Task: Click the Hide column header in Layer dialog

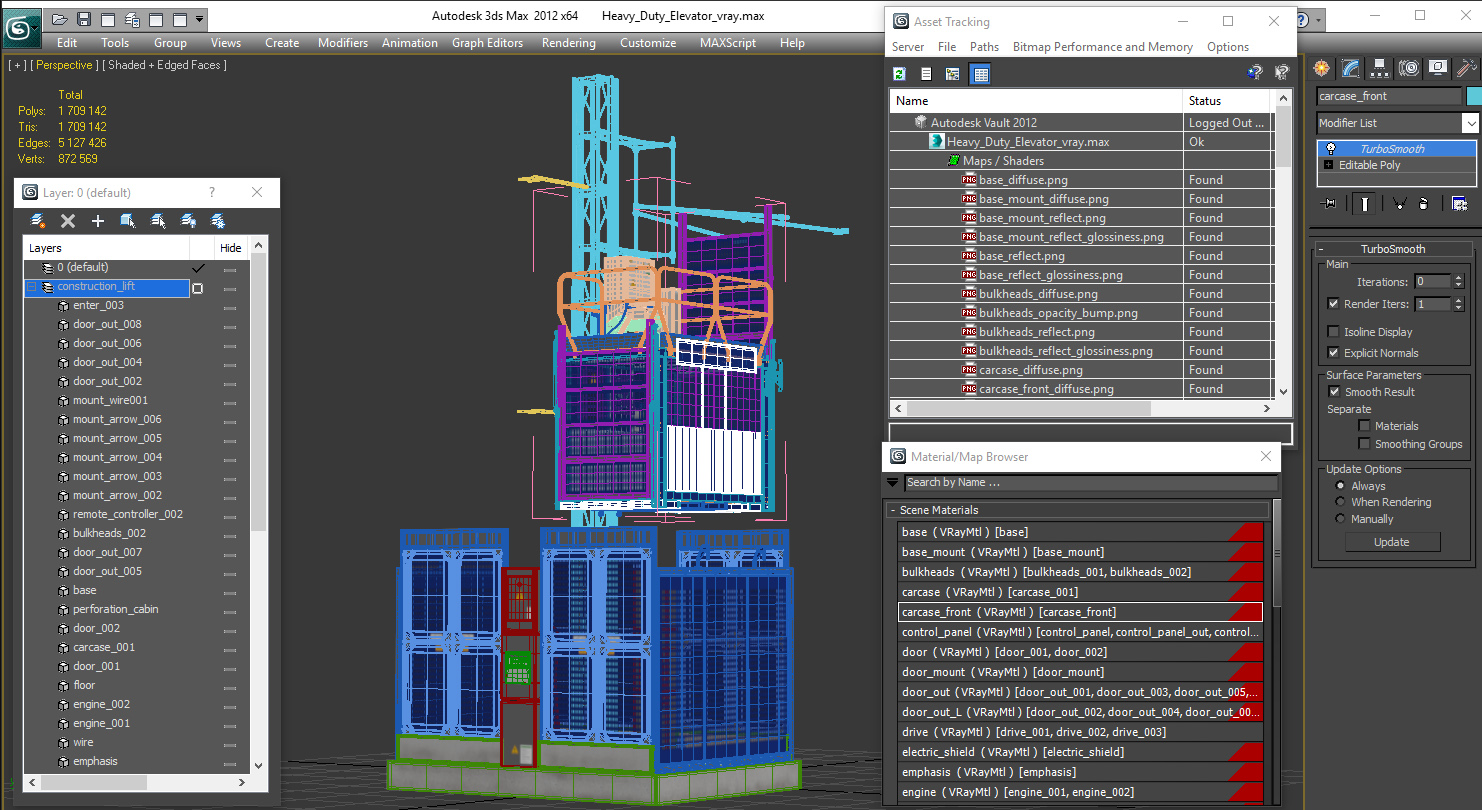Action: coord(231,248)
